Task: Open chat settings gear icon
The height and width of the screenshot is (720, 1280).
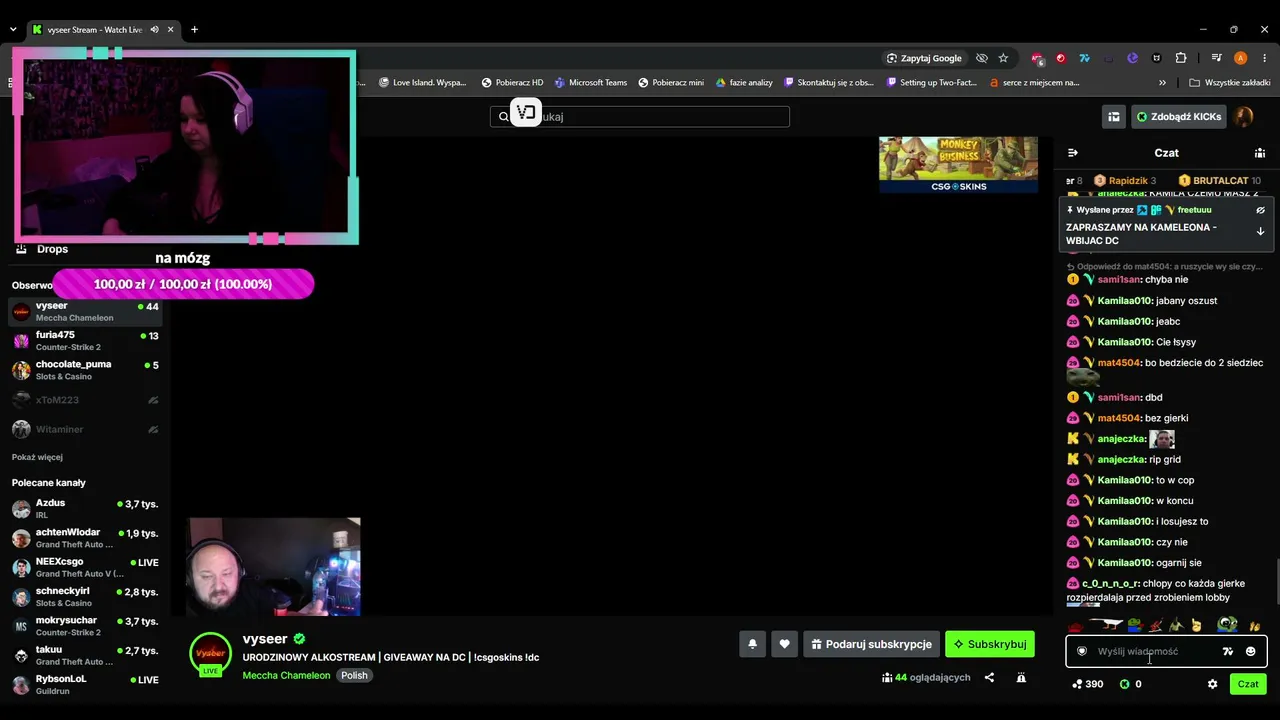Action: point(1212,684)
